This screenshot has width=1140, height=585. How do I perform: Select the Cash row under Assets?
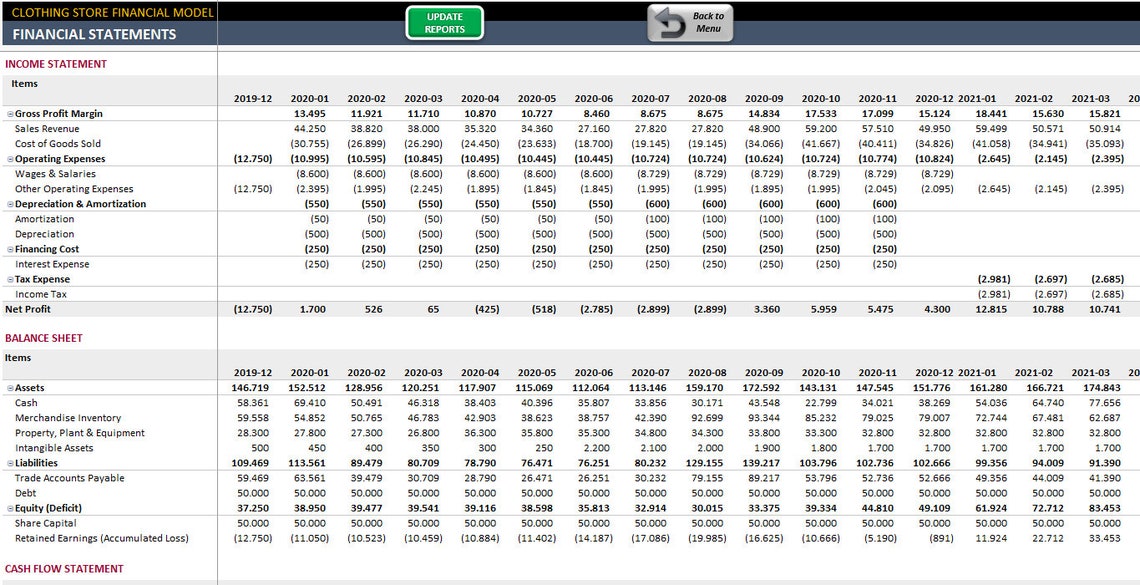click(25, 402)
